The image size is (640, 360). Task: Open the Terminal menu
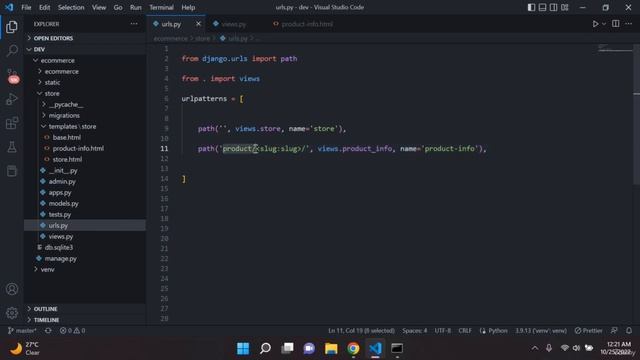click(161, 7)
